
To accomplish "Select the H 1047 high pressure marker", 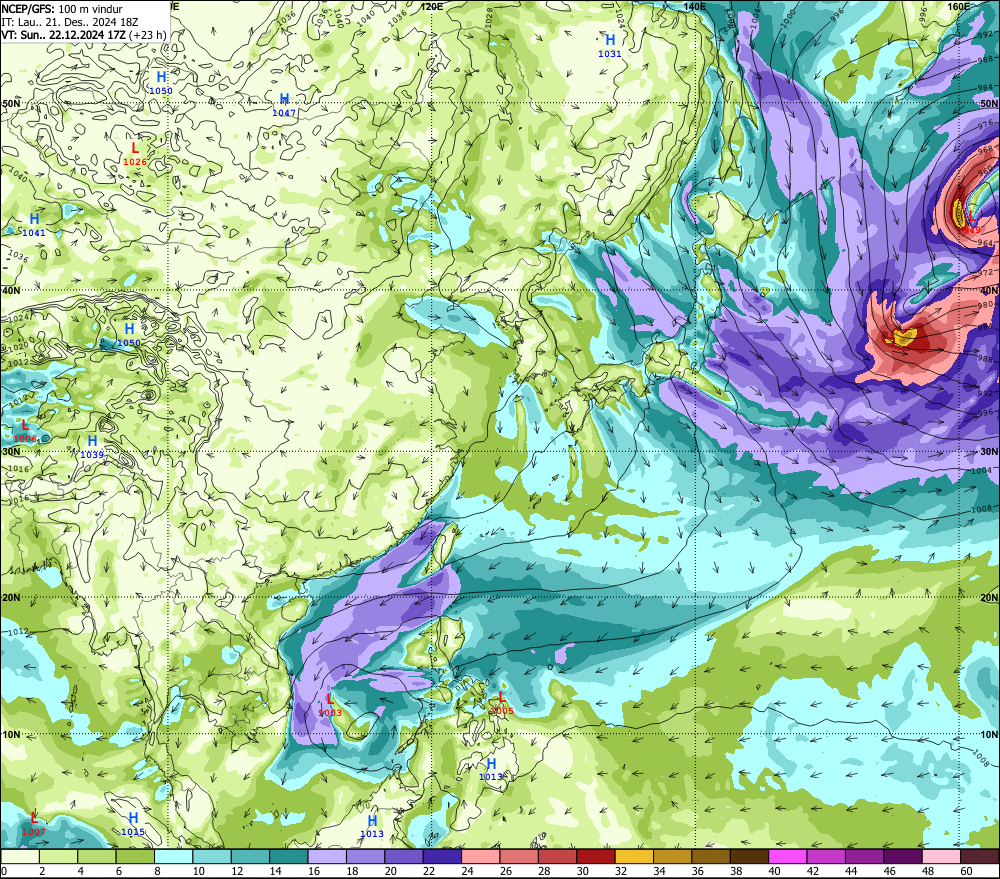I will 284,105.
